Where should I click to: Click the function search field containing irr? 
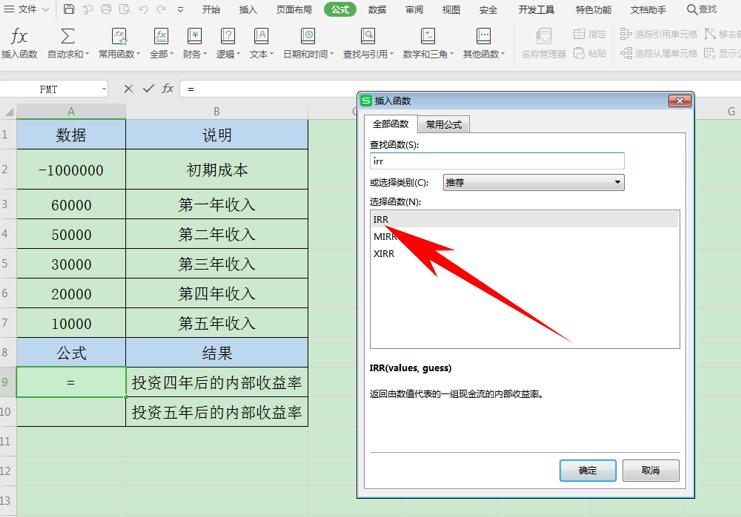tap(497, 161)
